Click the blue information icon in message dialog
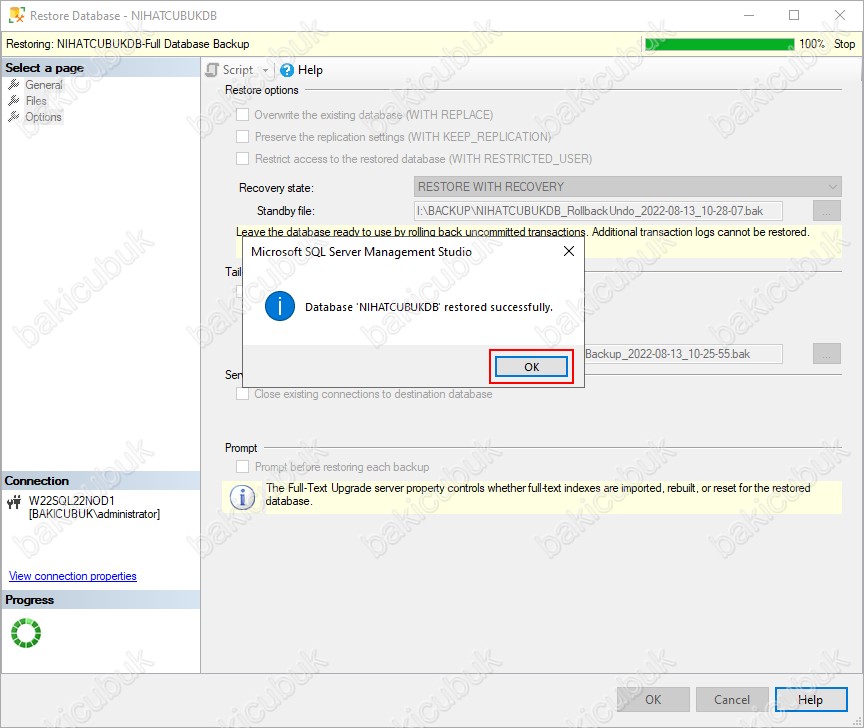The image size is (864, 728). [x=280, y=306]
